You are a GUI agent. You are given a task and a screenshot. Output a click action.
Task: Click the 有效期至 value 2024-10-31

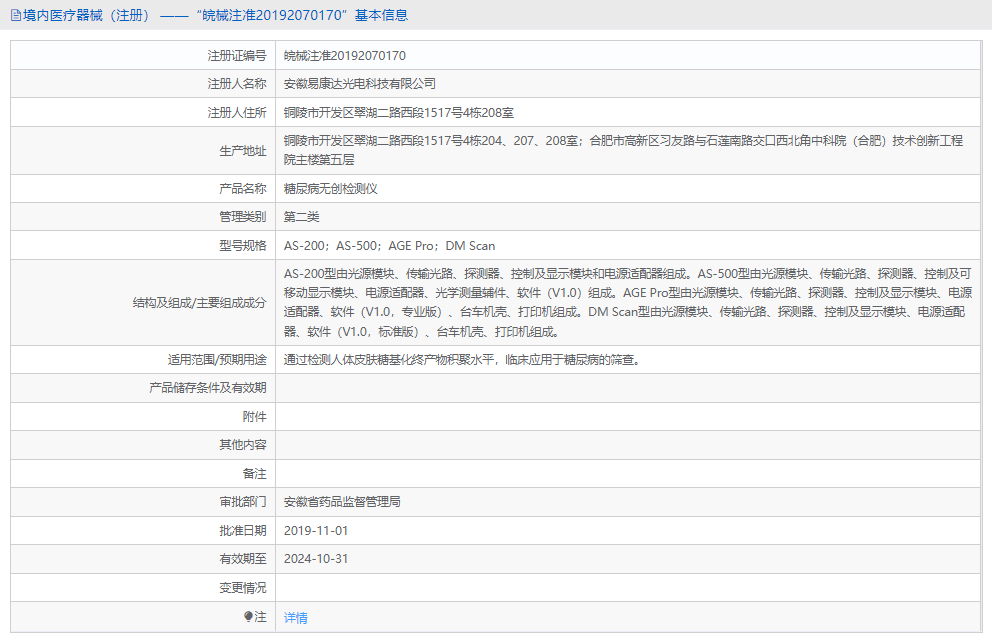tap(313, 559)
